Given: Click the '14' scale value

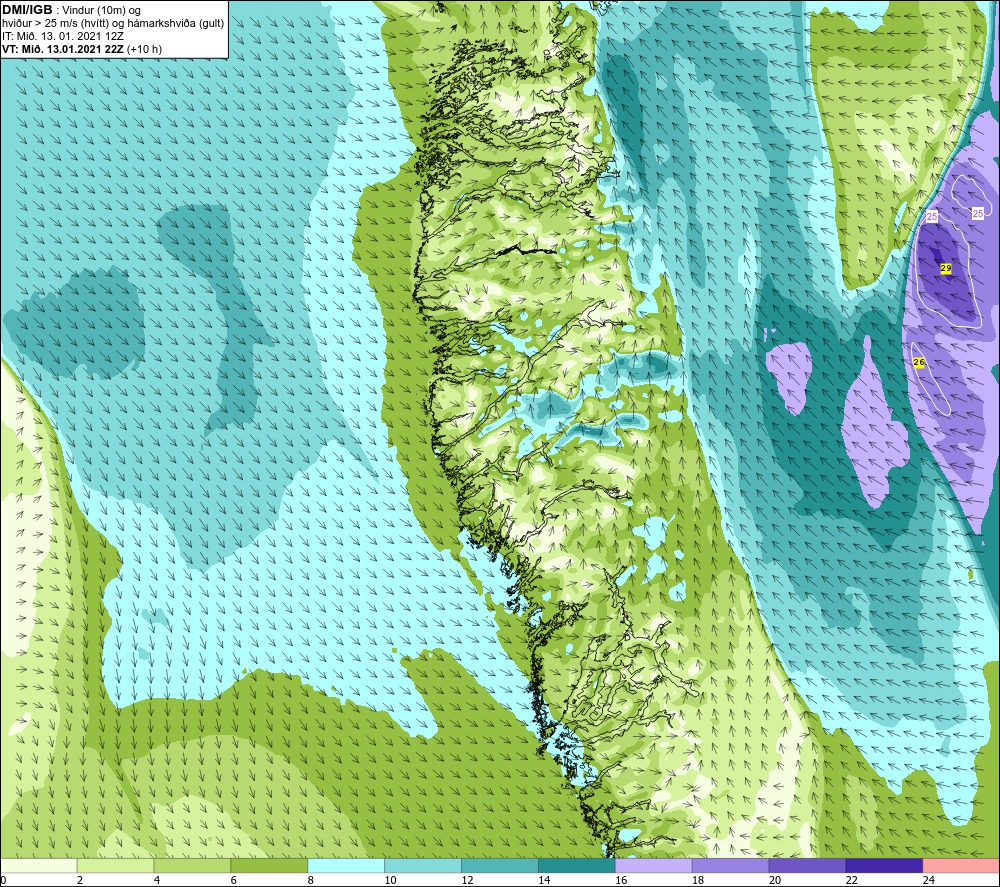Looking at the screenshot, I should (x=544, y=880).
